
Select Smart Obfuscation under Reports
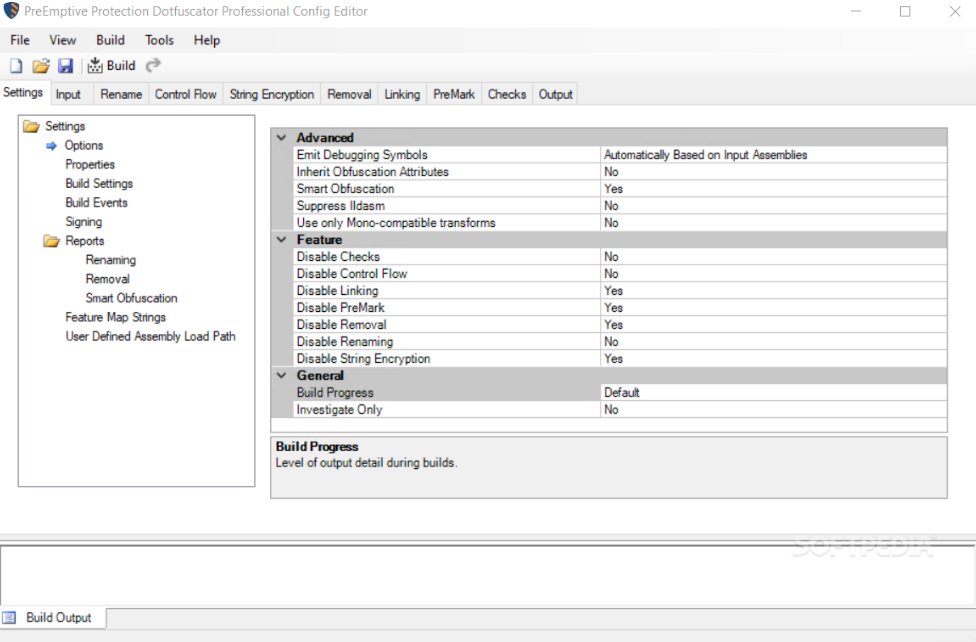click(131, 297)
